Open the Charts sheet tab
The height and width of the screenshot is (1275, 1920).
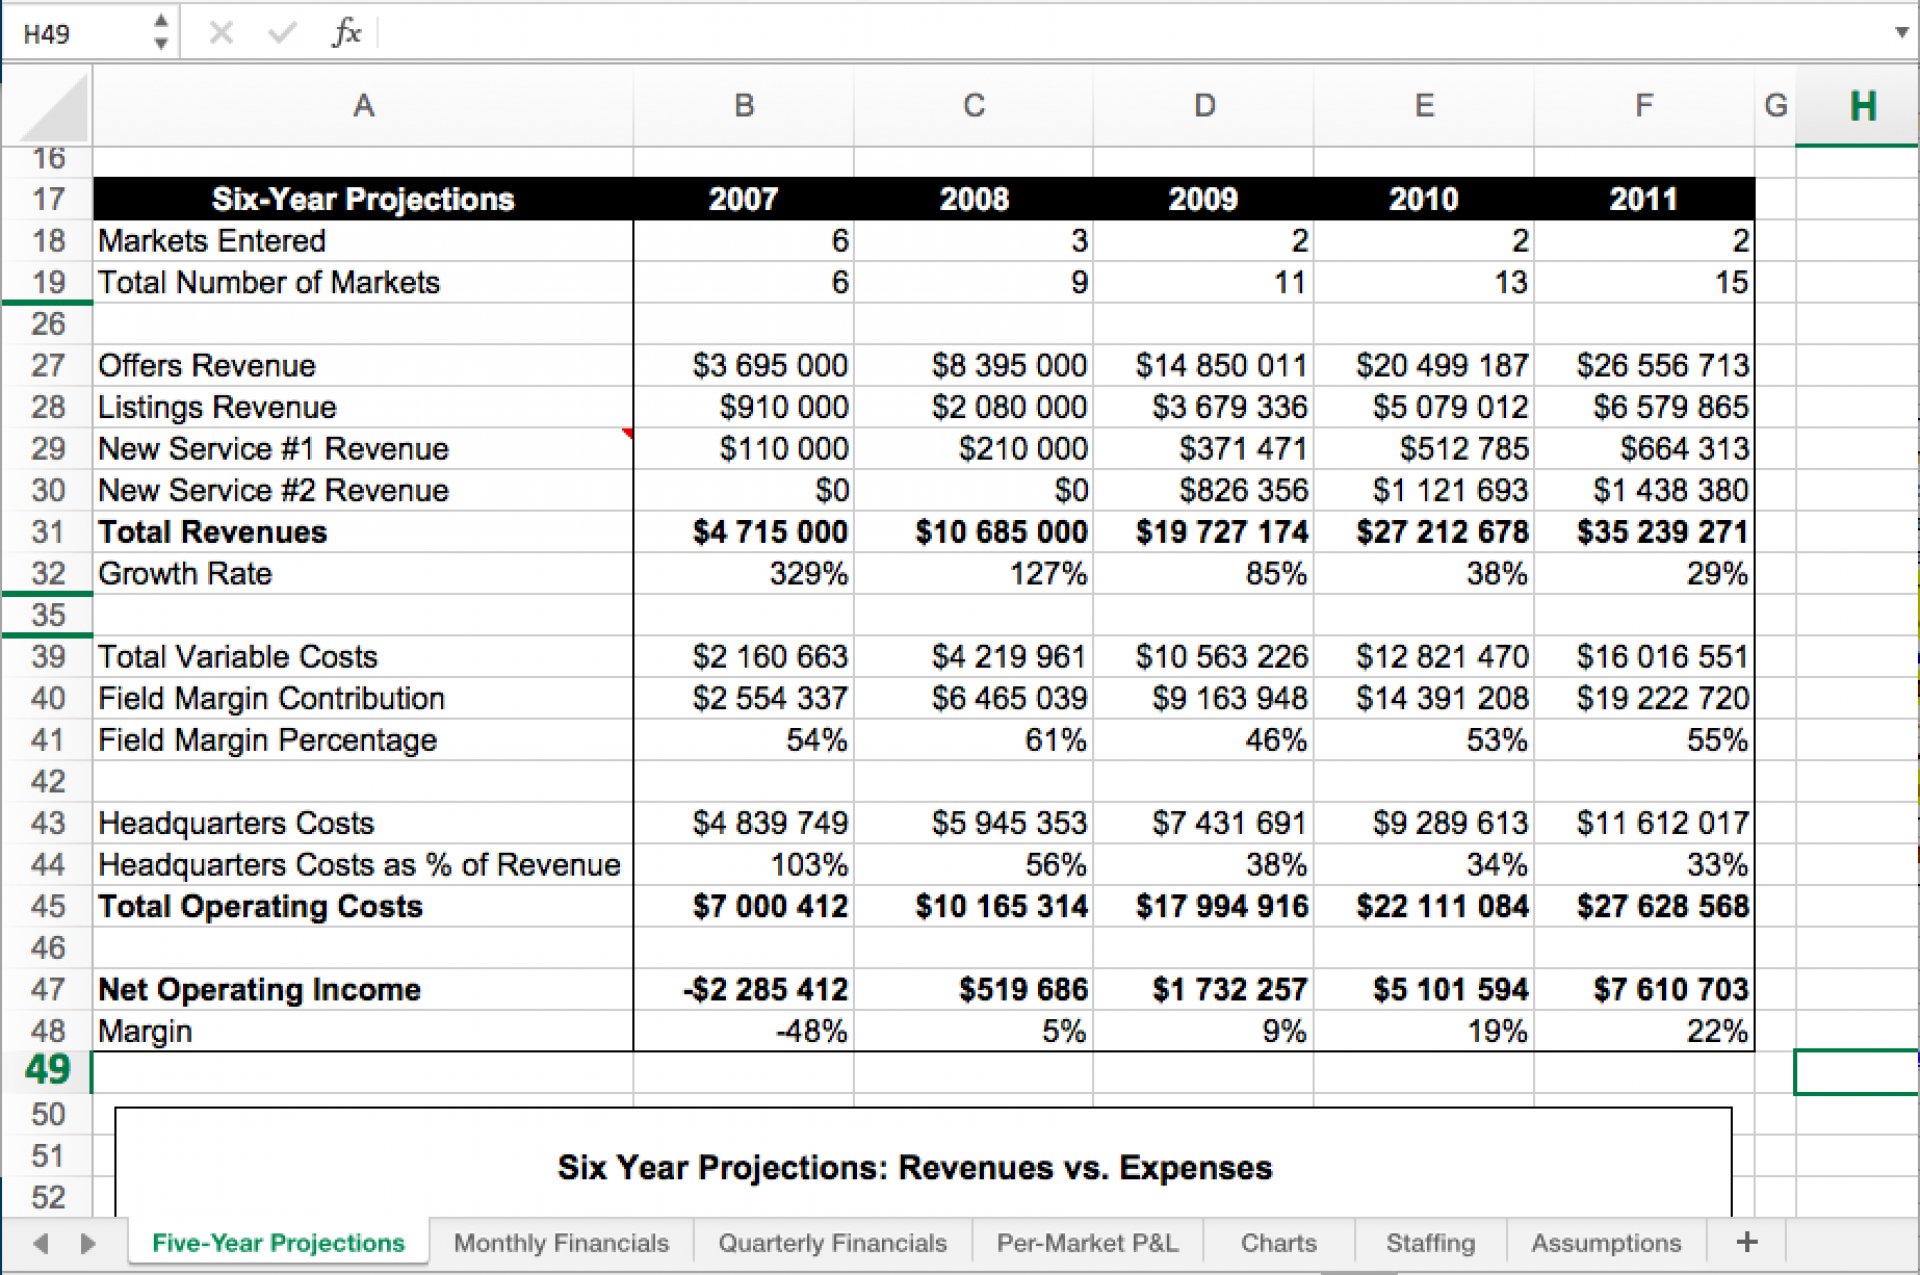1278,1243
